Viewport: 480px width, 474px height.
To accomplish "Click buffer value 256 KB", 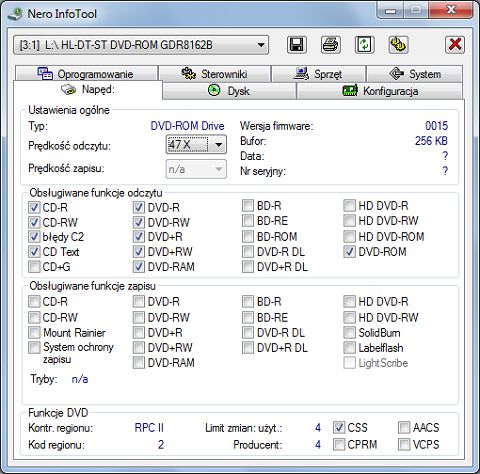I will coord(431,141).
